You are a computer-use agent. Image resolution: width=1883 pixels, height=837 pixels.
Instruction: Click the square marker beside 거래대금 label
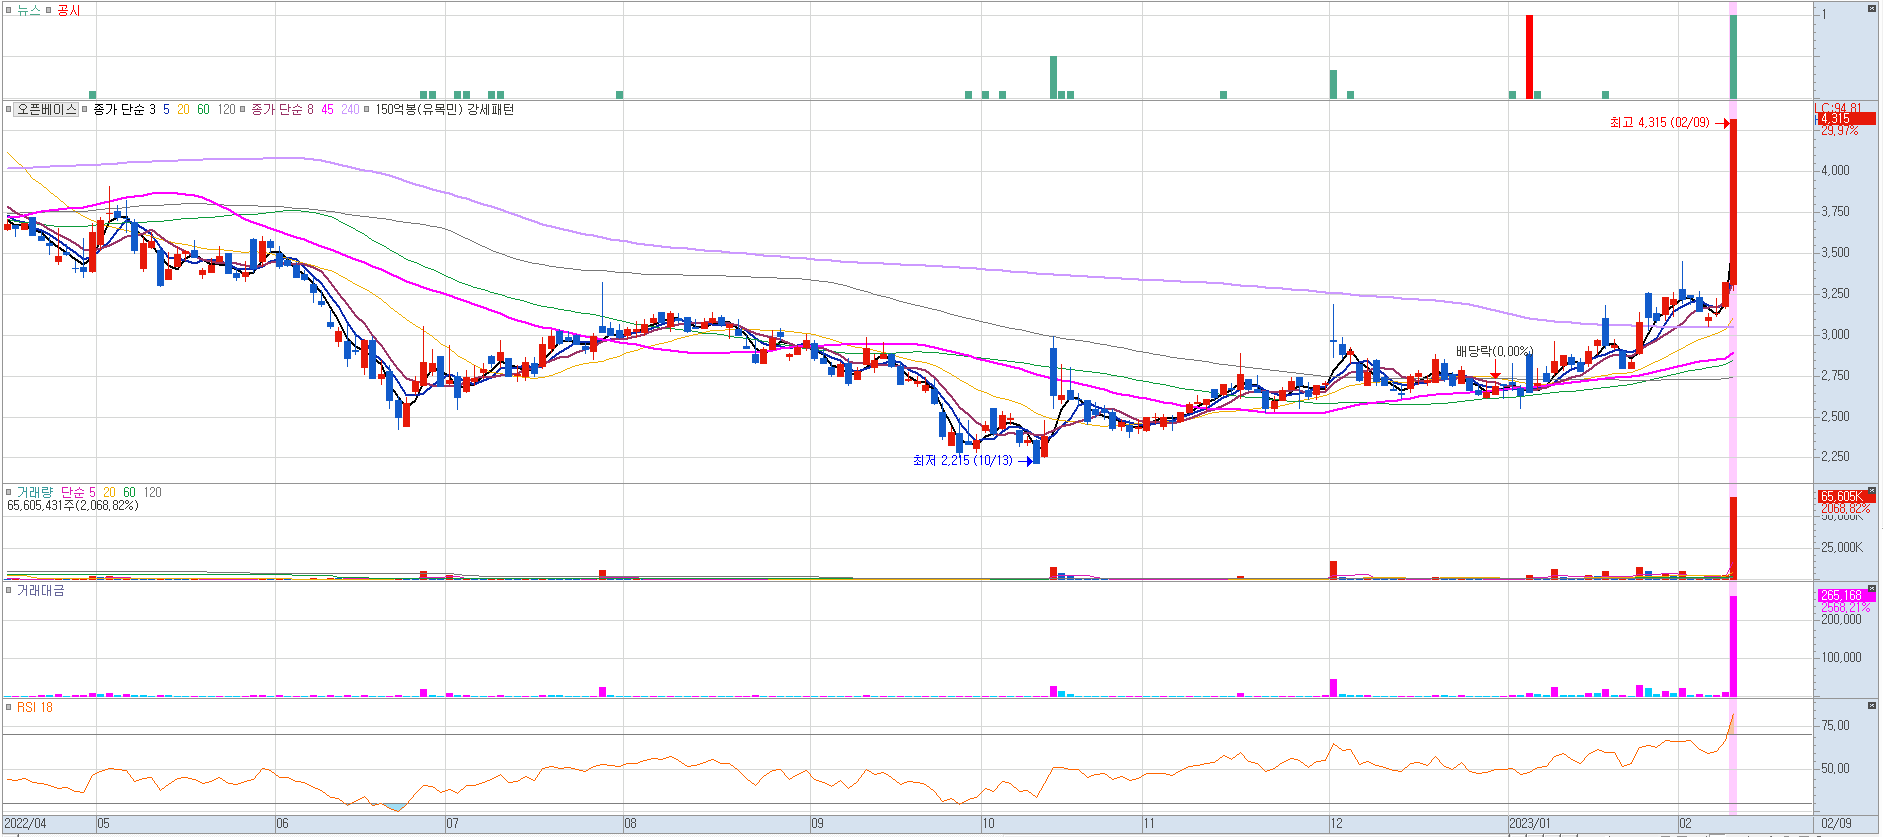(9, 590)
